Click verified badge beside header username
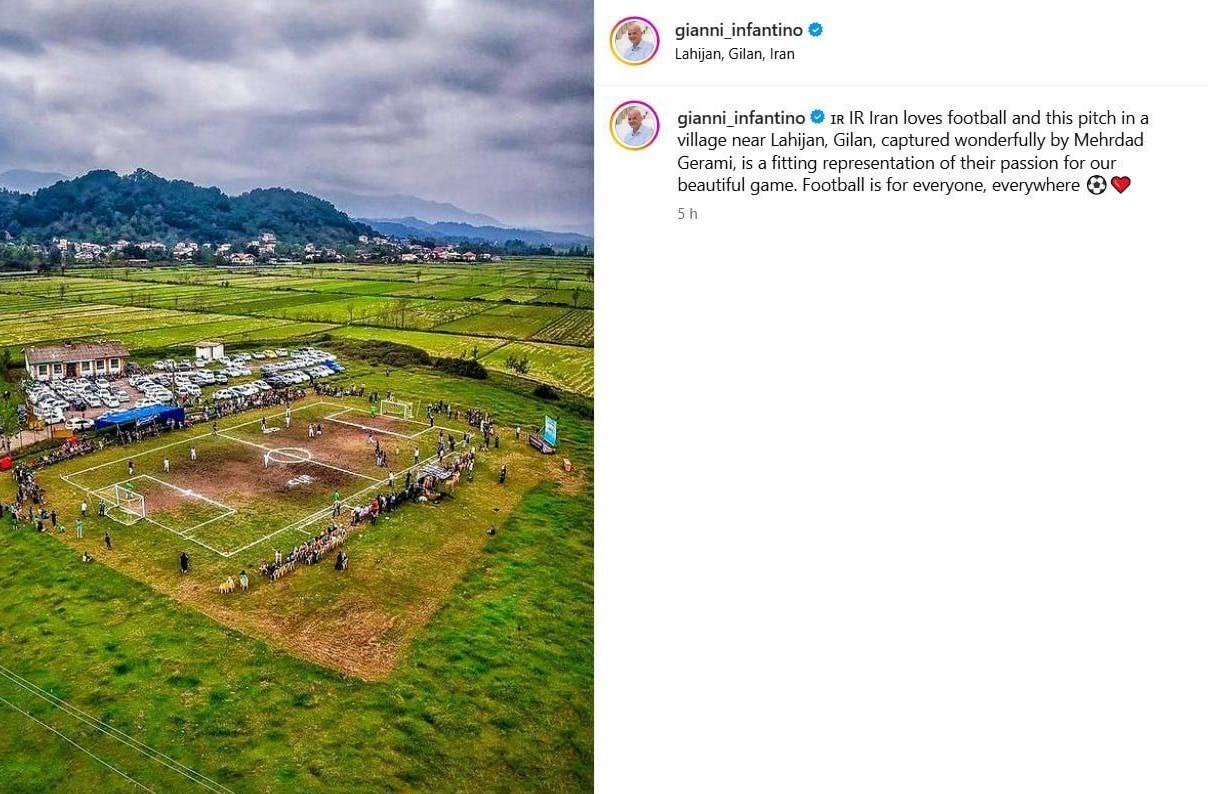 [x=816, y=30]
